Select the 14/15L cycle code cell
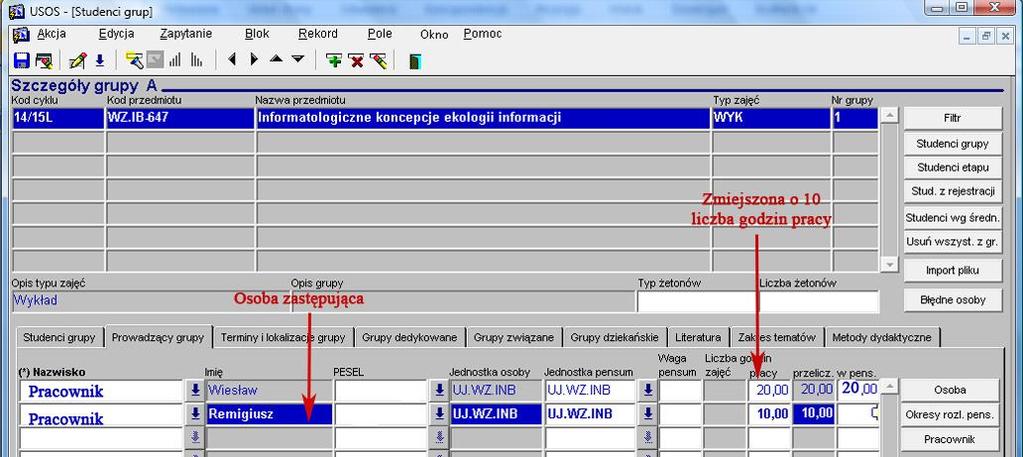This screenshot has height=457, width=1023. point(58,118)
